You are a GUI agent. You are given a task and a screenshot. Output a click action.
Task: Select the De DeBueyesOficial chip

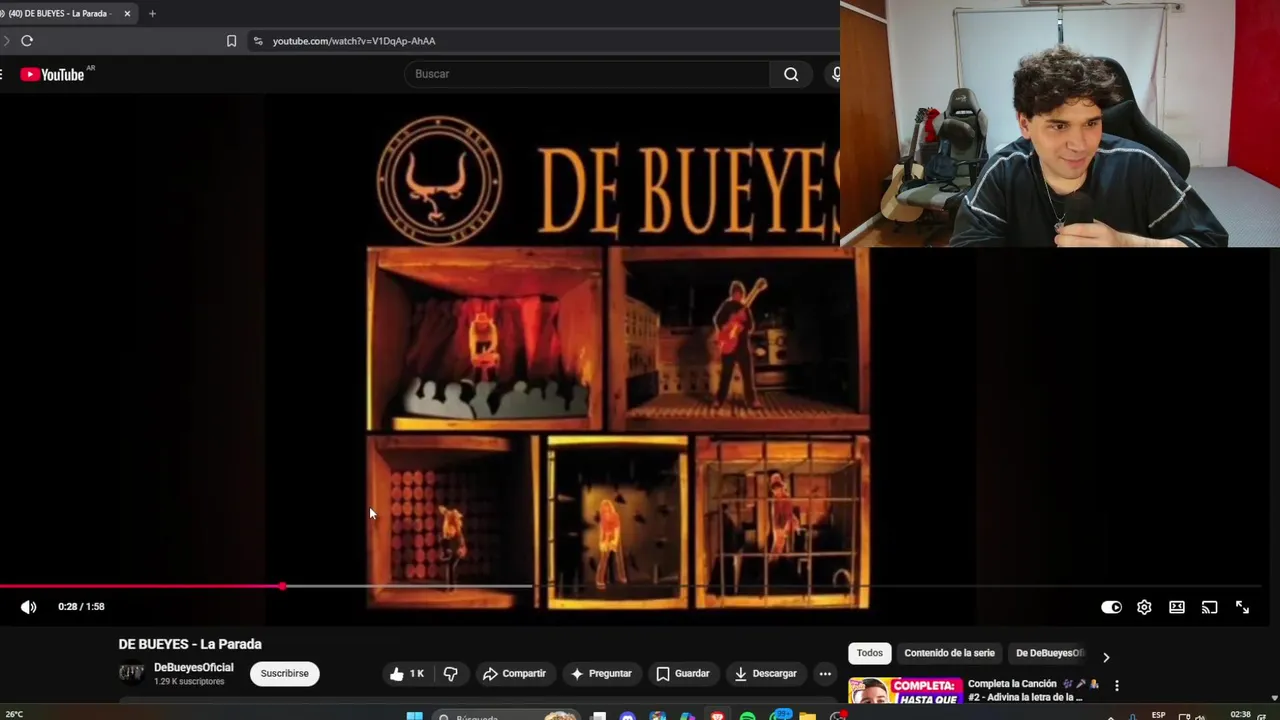click(1049, 653)
